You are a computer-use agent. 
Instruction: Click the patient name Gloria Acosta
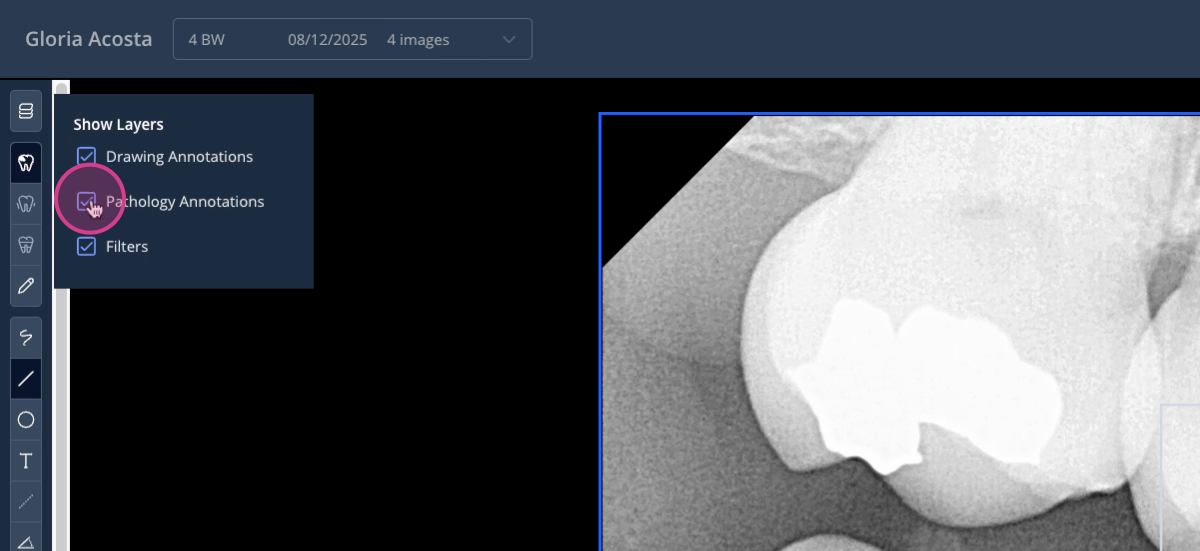coord(89,40)
